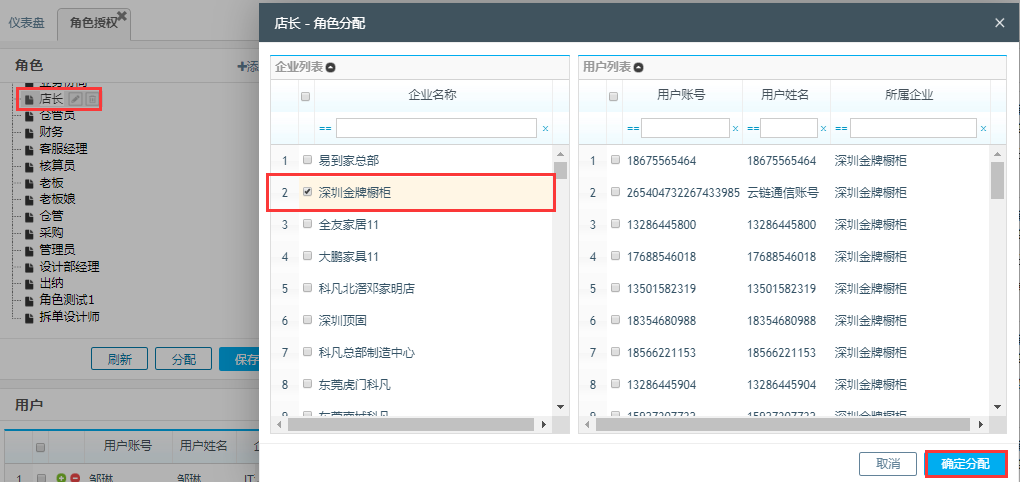The height and width of the screenshot is (482, 1020).
Task: Click the file icon of 采购 role
Action: click(x=29, y=233)
